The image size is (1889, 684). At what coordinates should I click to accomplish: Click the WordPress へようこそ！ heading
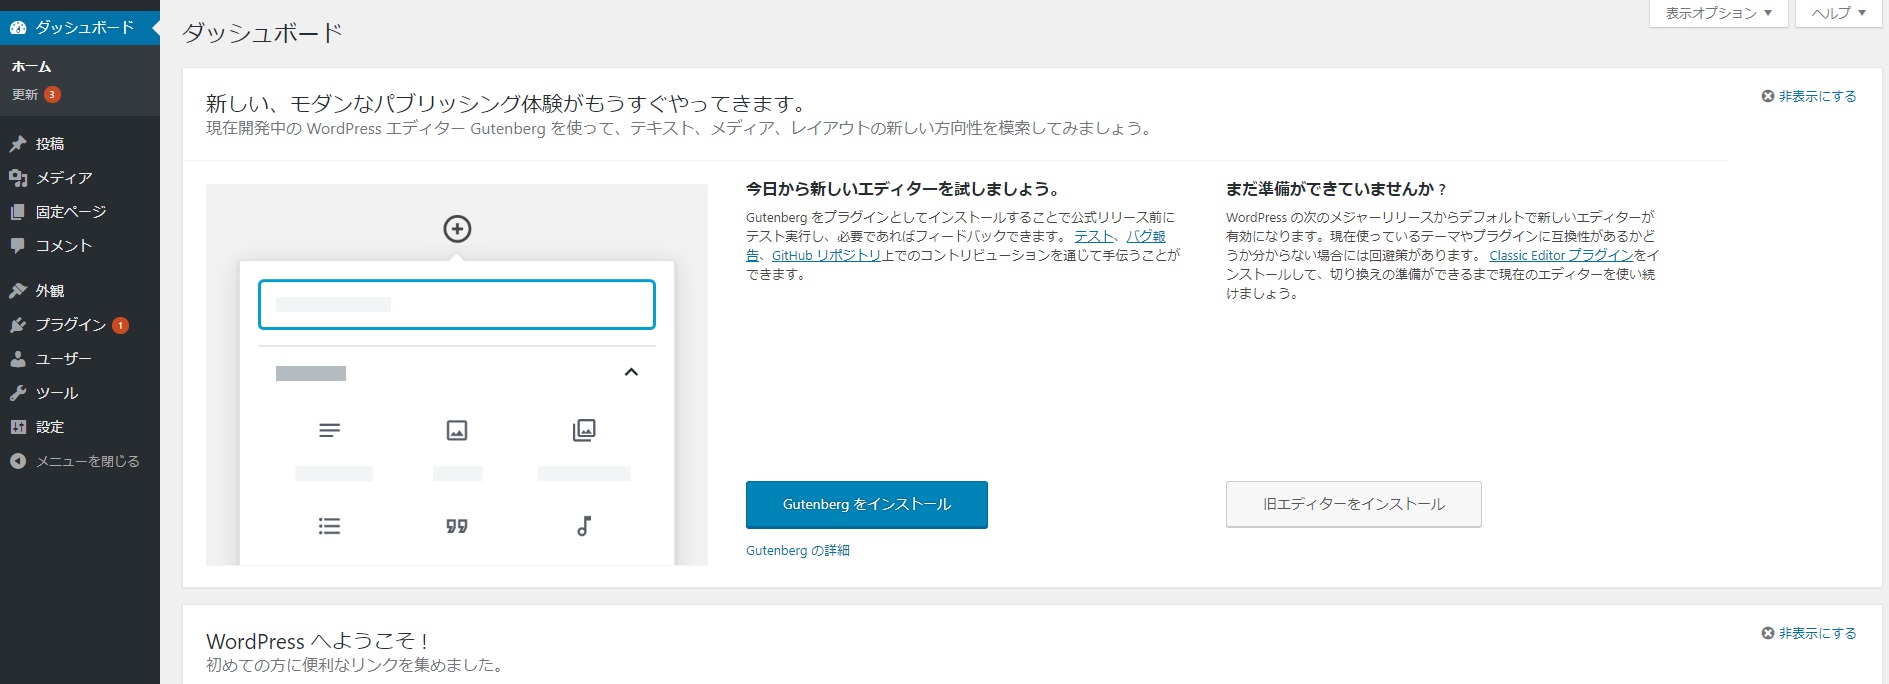pos(318,641)
